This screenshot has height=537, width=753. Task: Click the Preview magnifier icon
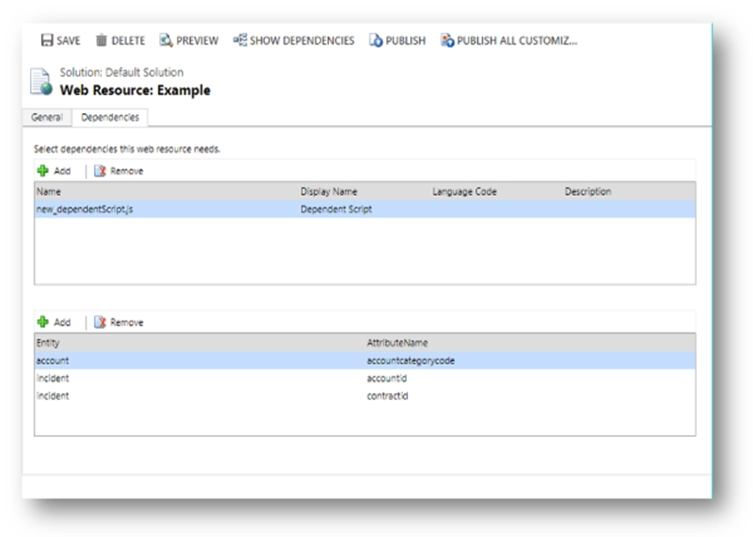click(166, 41)
